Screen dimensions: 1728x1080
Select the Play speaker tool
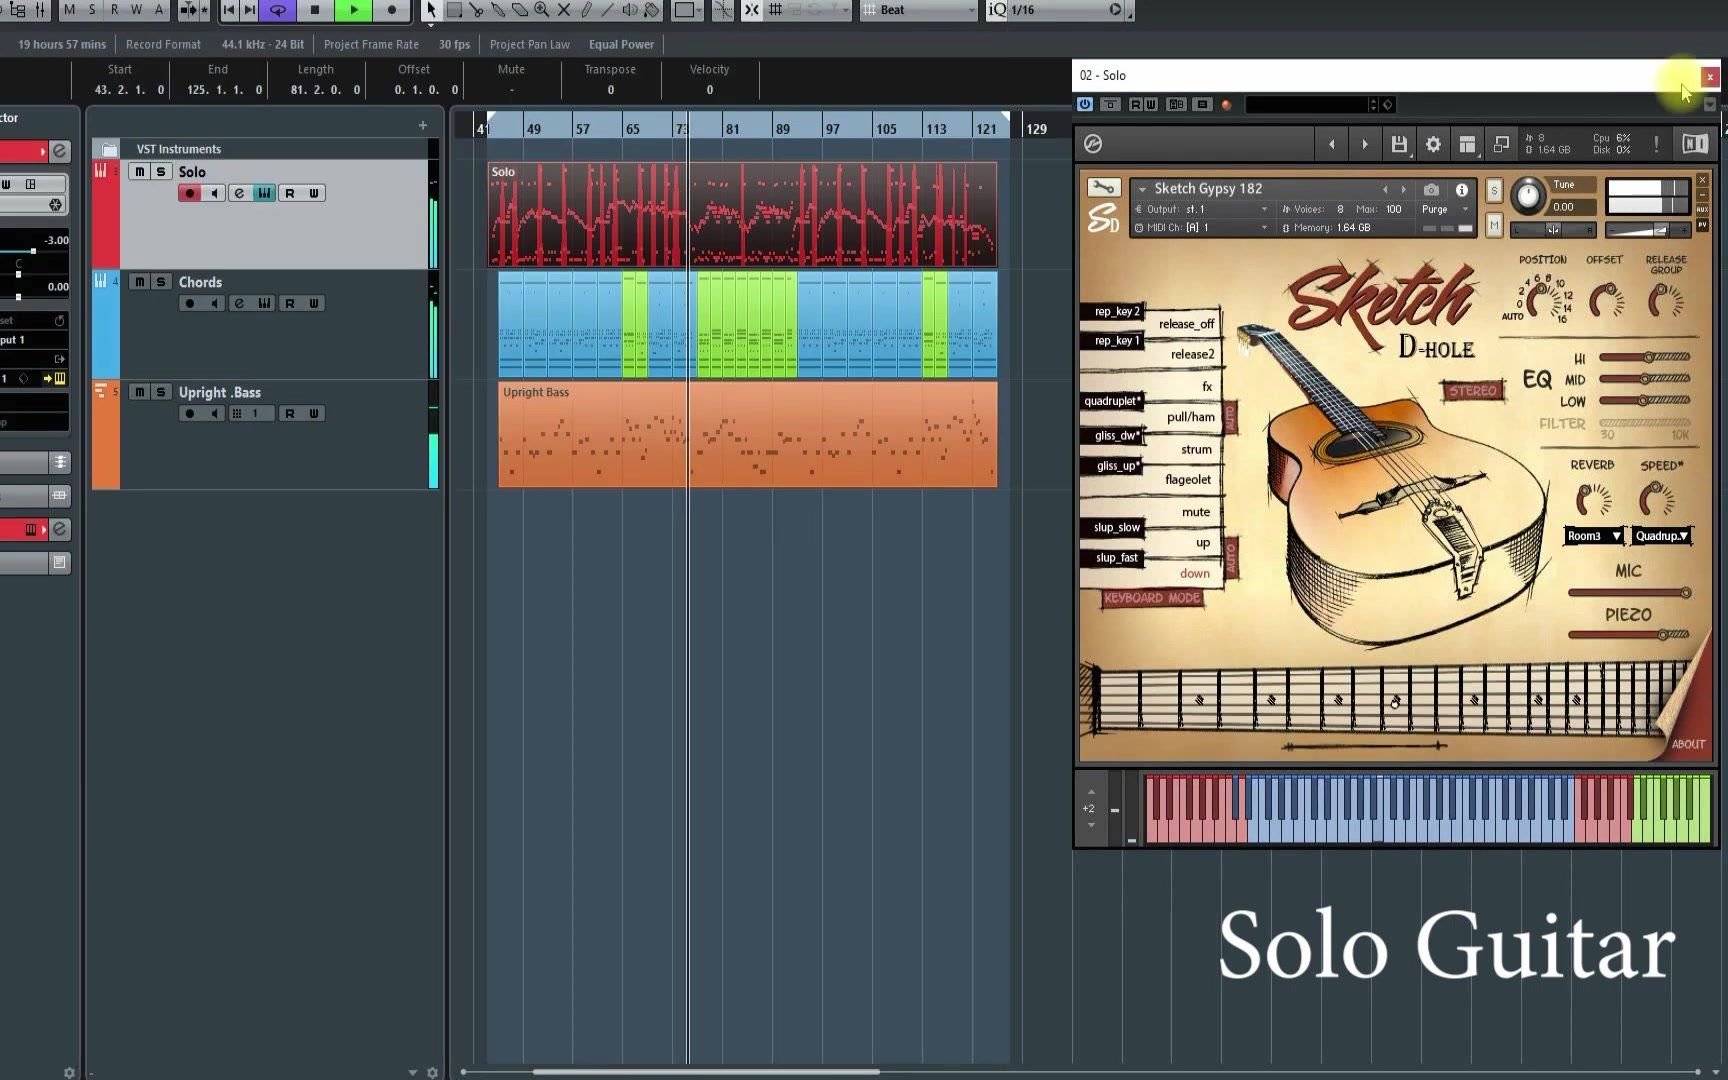click(x=630, y=10)
